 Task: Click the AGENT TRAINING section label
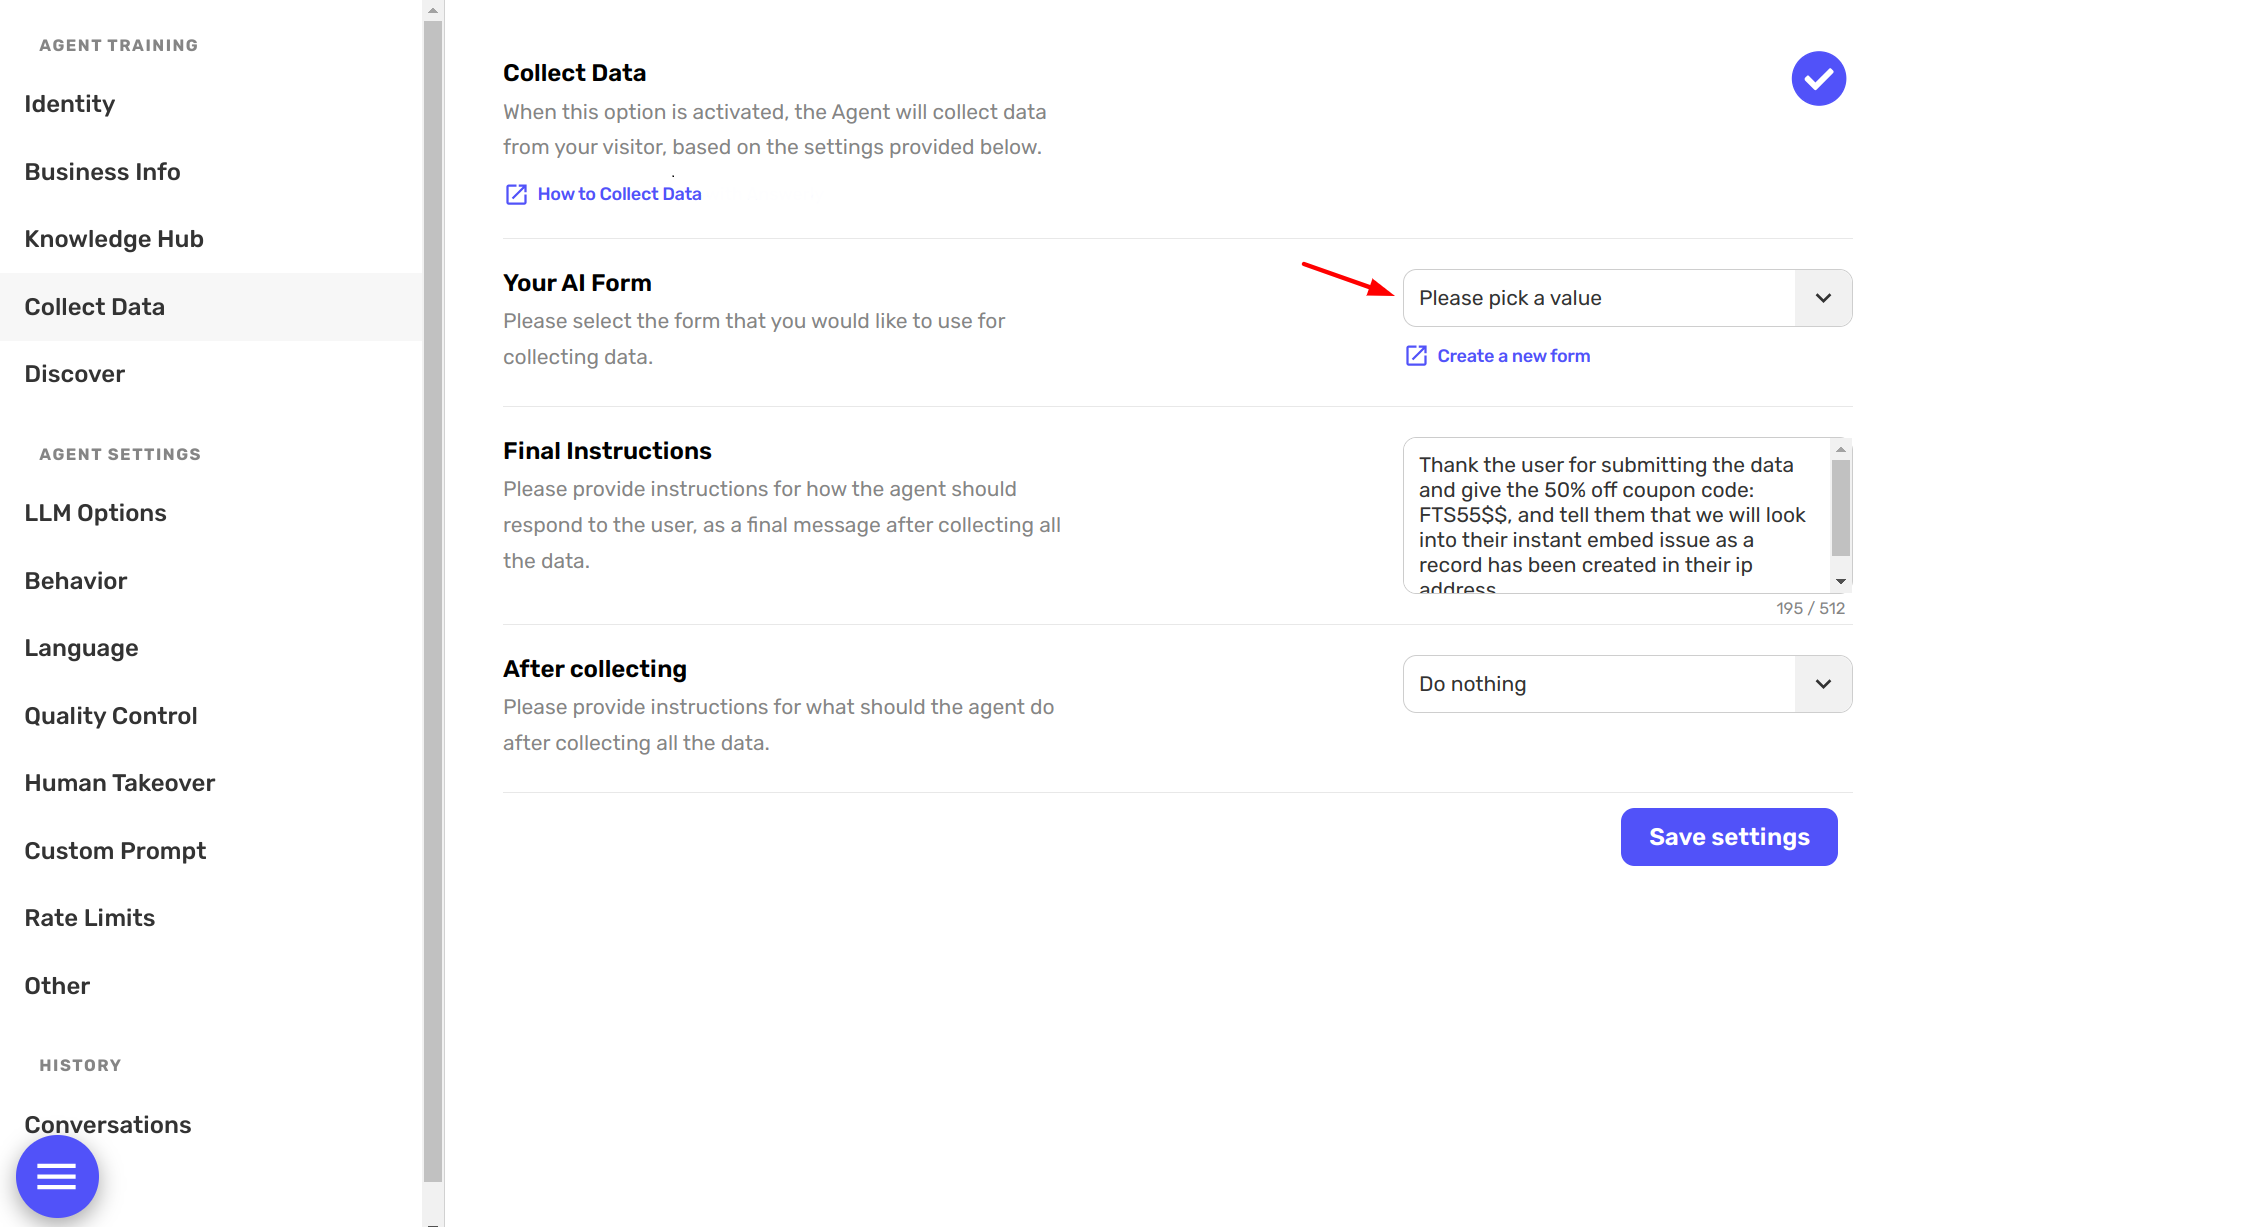click(119, 45)
